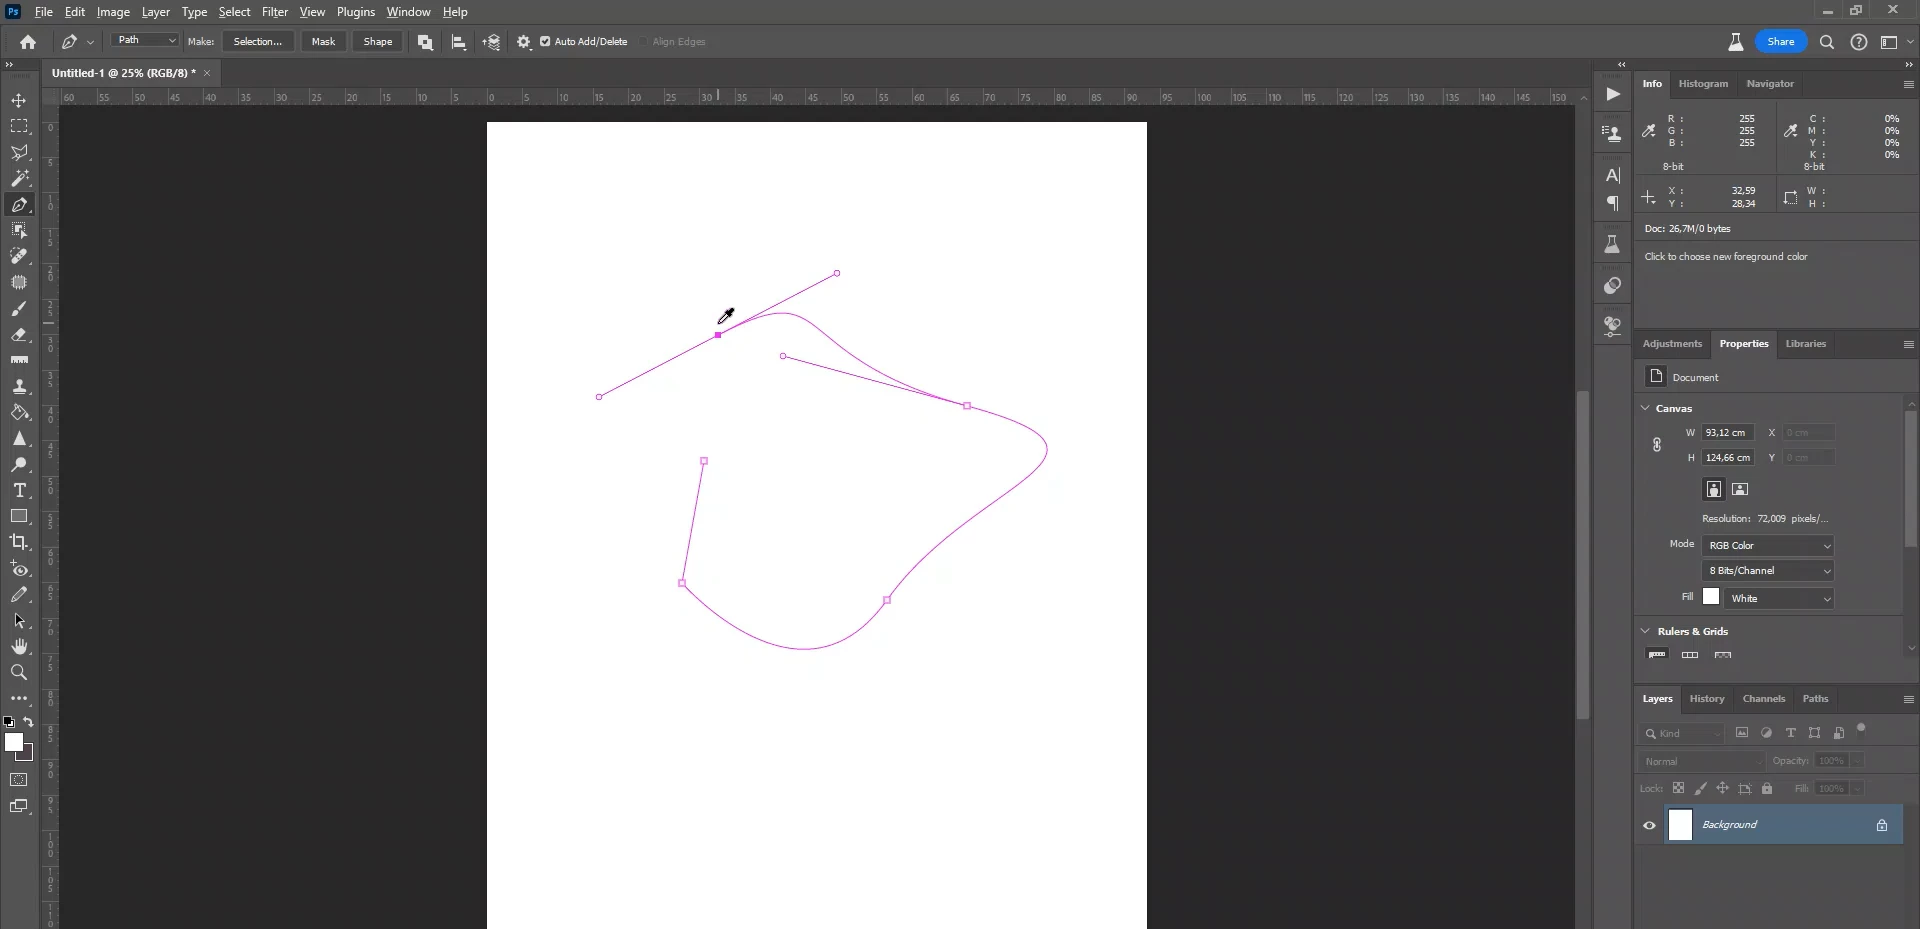Image resolution: width=1920 pixels, height=929 pixels.
Task: Open the Path mode dropdown
Action: point(145,40)
